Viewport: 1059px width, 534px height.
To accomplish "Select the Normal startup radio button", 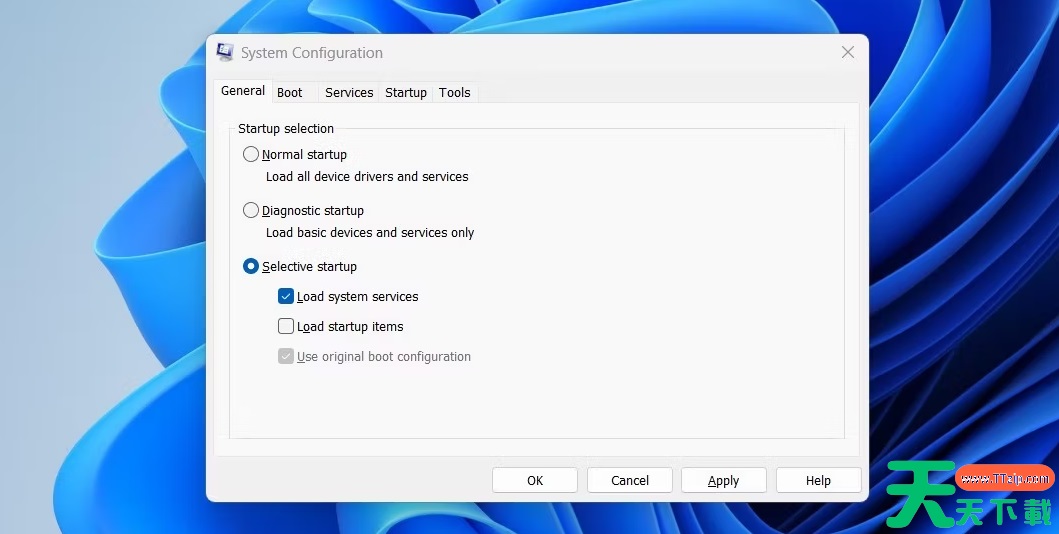I will (x=251, y=155).
